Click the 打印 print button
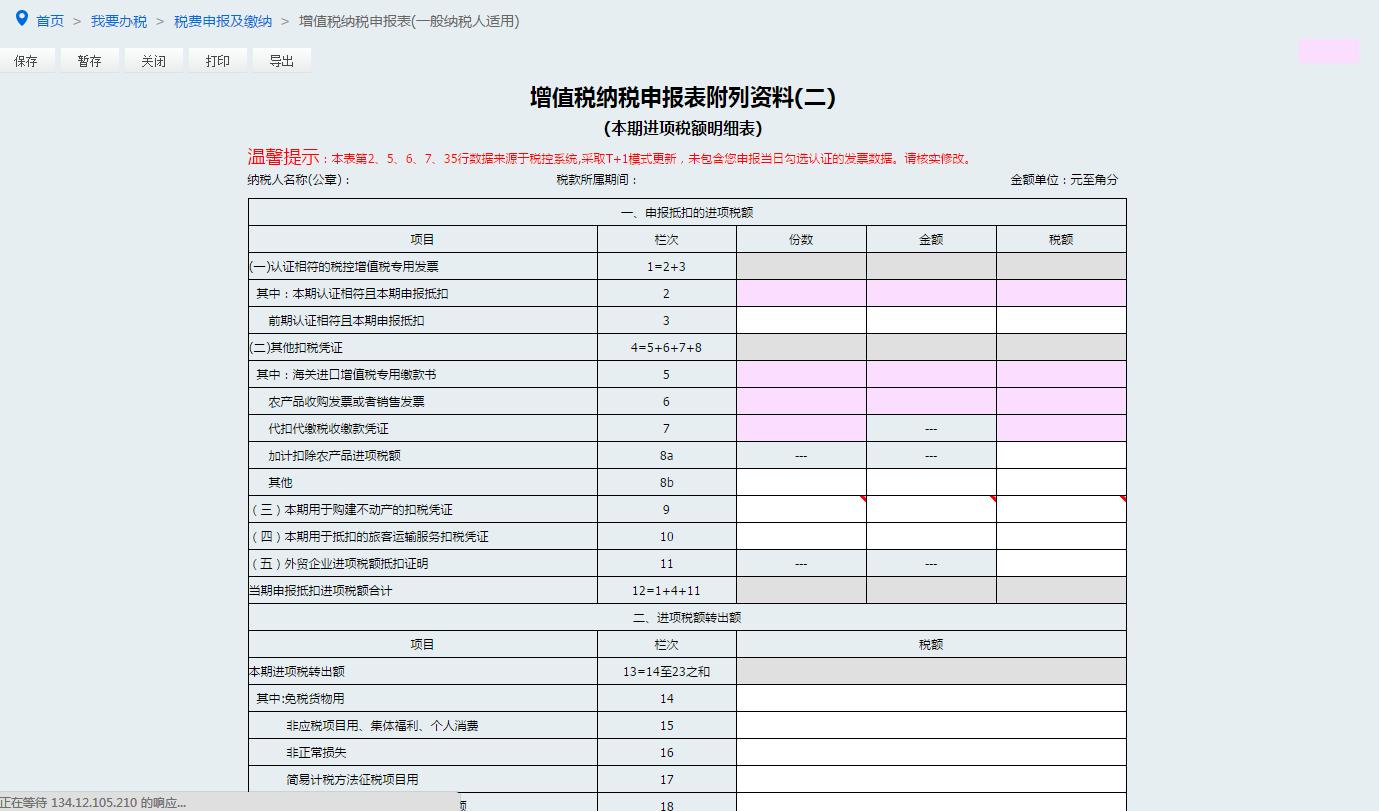The image size is (1379, 811). tap(217, 60)
